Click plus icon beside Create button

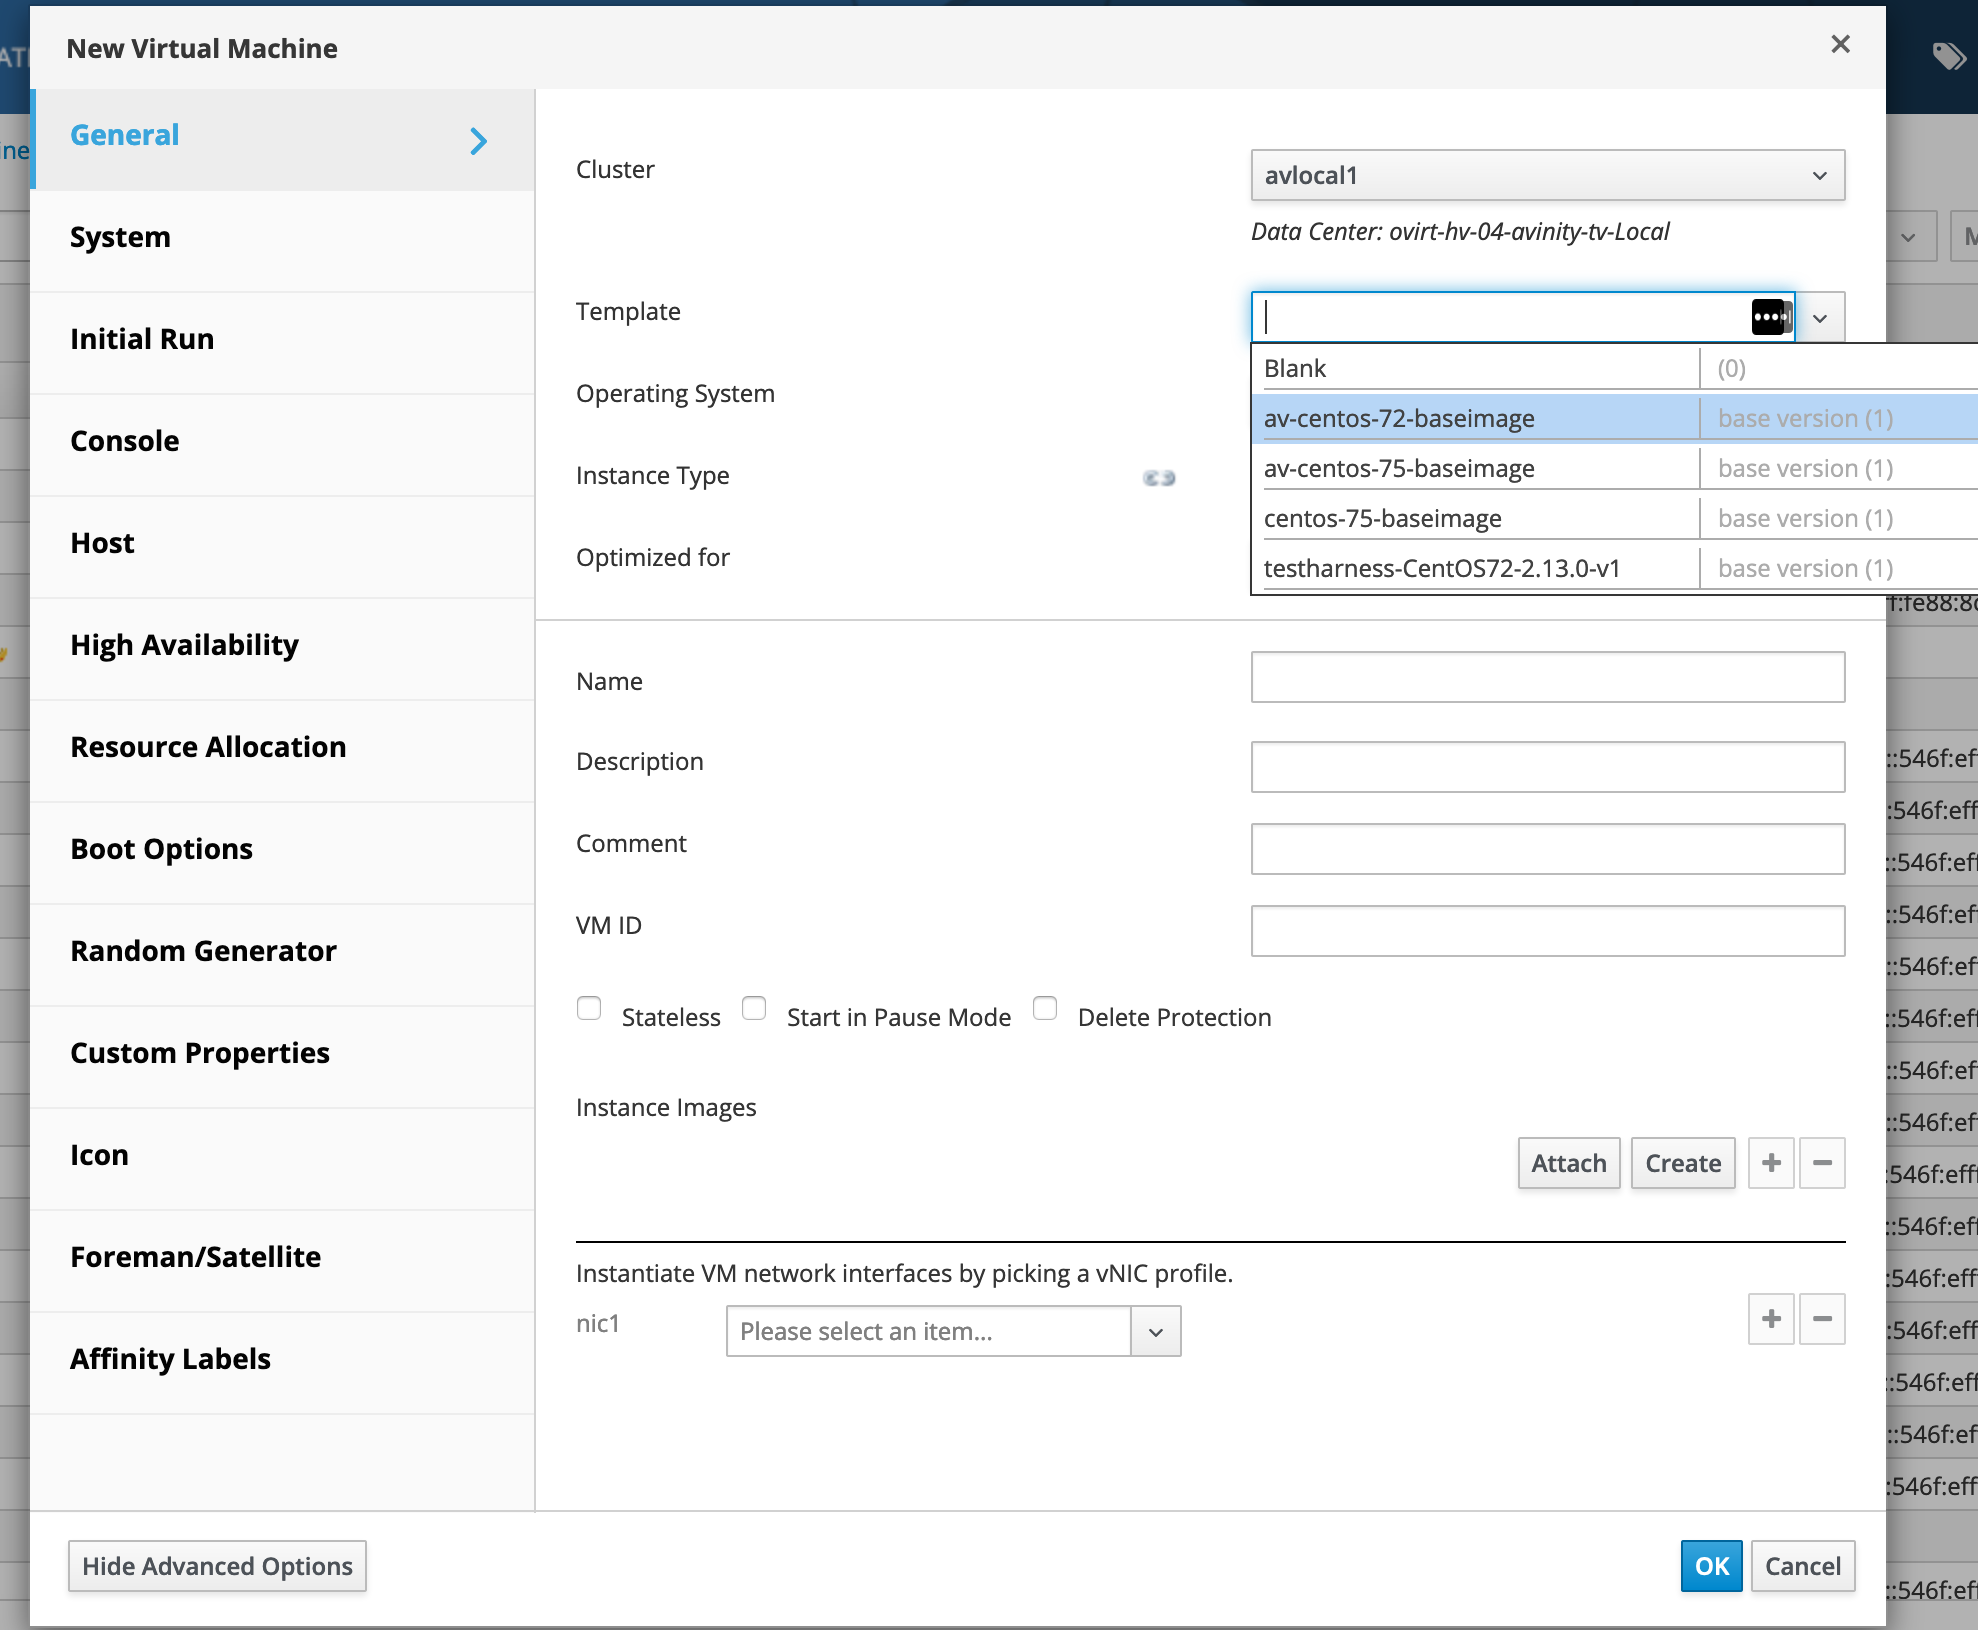(x=1771, y=1163)
